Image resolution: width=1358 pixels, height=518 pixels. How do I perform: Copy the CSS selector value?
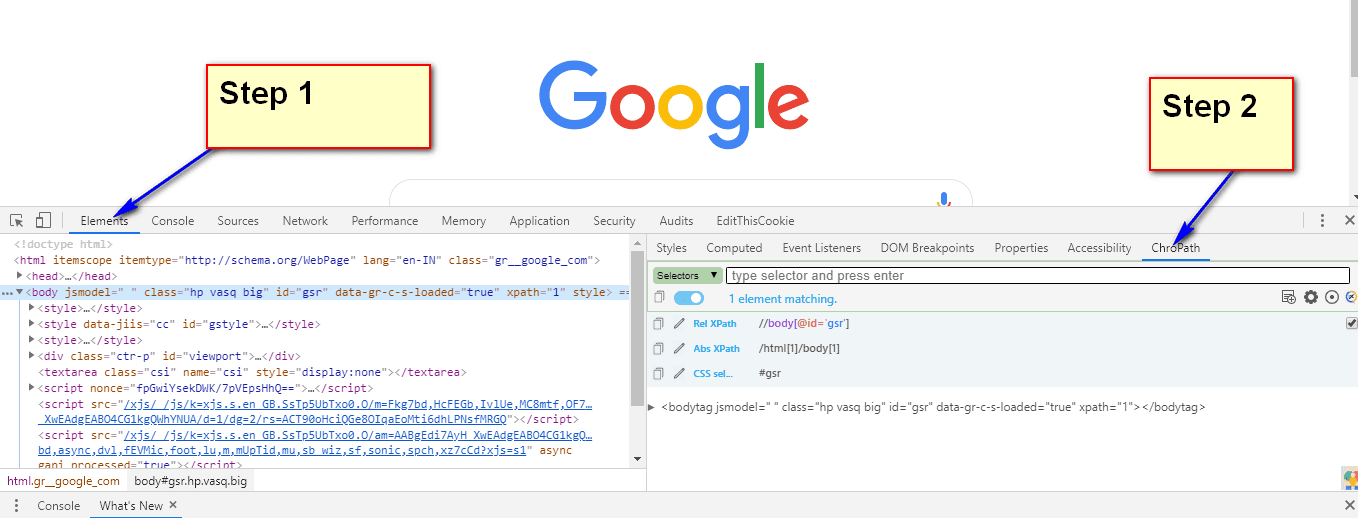(x=658, y=373)
